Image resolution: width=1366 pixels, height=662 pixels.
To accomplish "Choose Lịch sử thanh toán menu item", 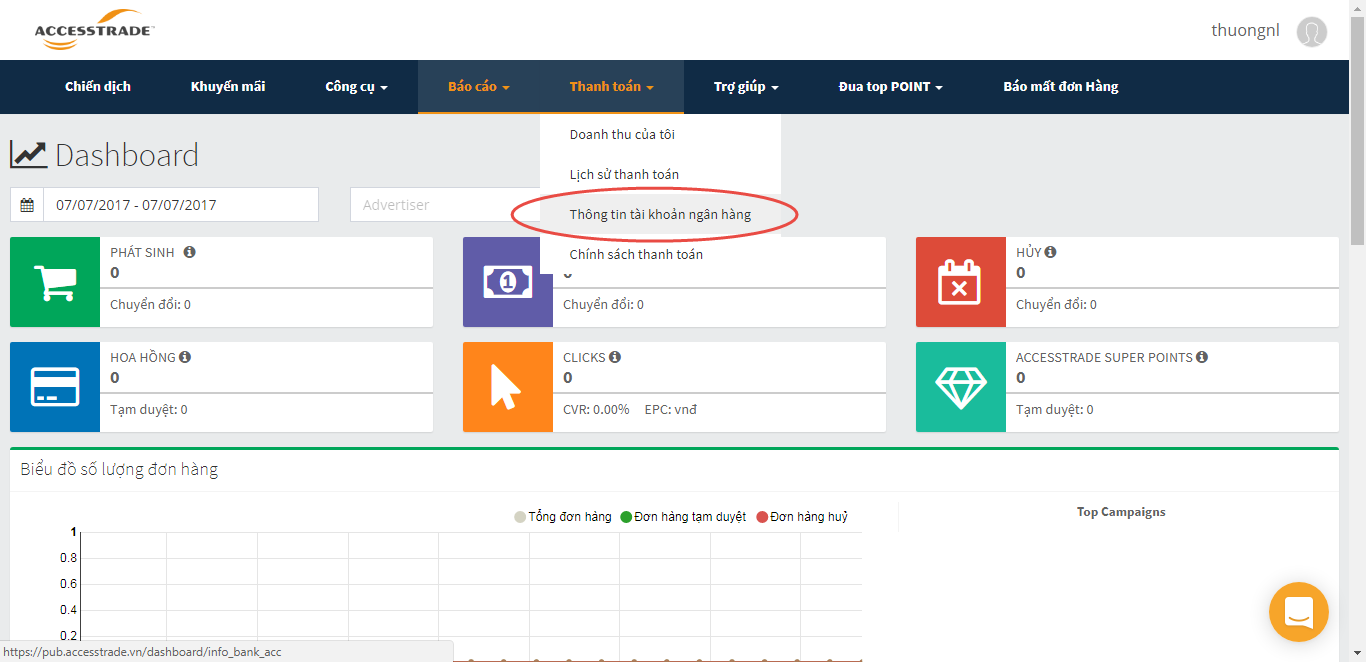I will (x=624, y=174).
